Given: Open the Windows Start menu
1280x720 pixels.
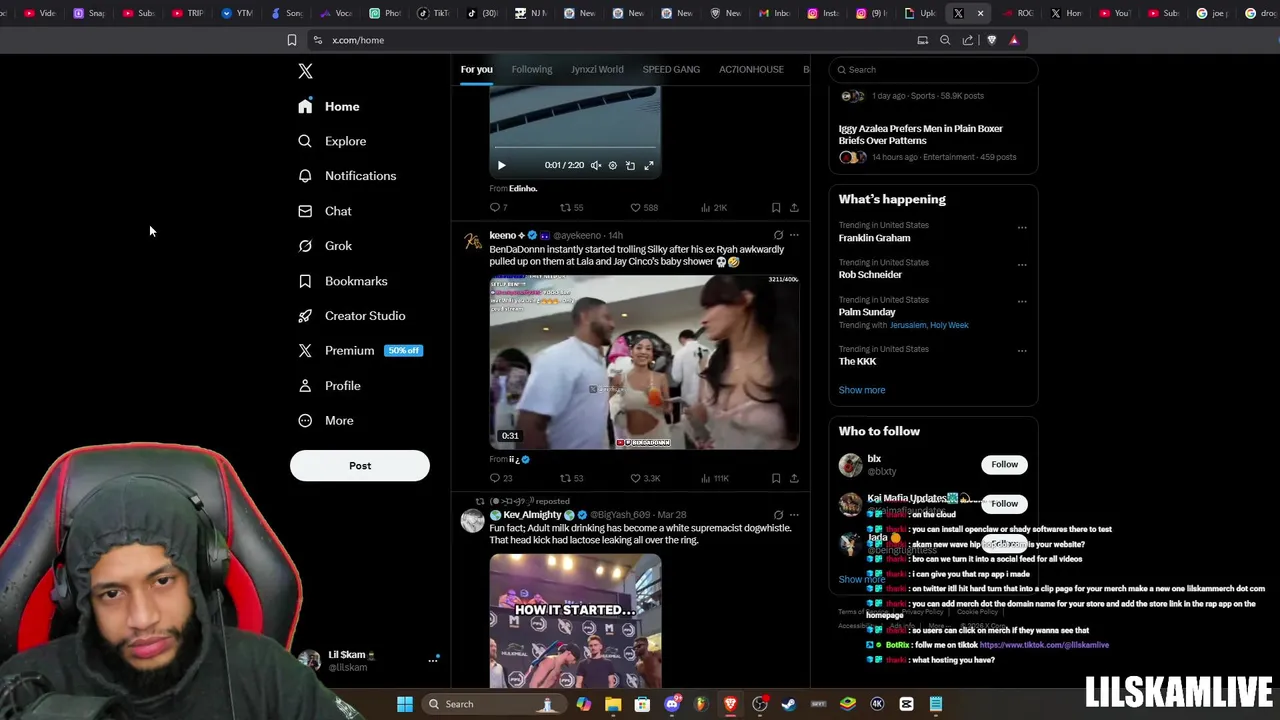Looking at the screenshot, I should coord(405,704).
